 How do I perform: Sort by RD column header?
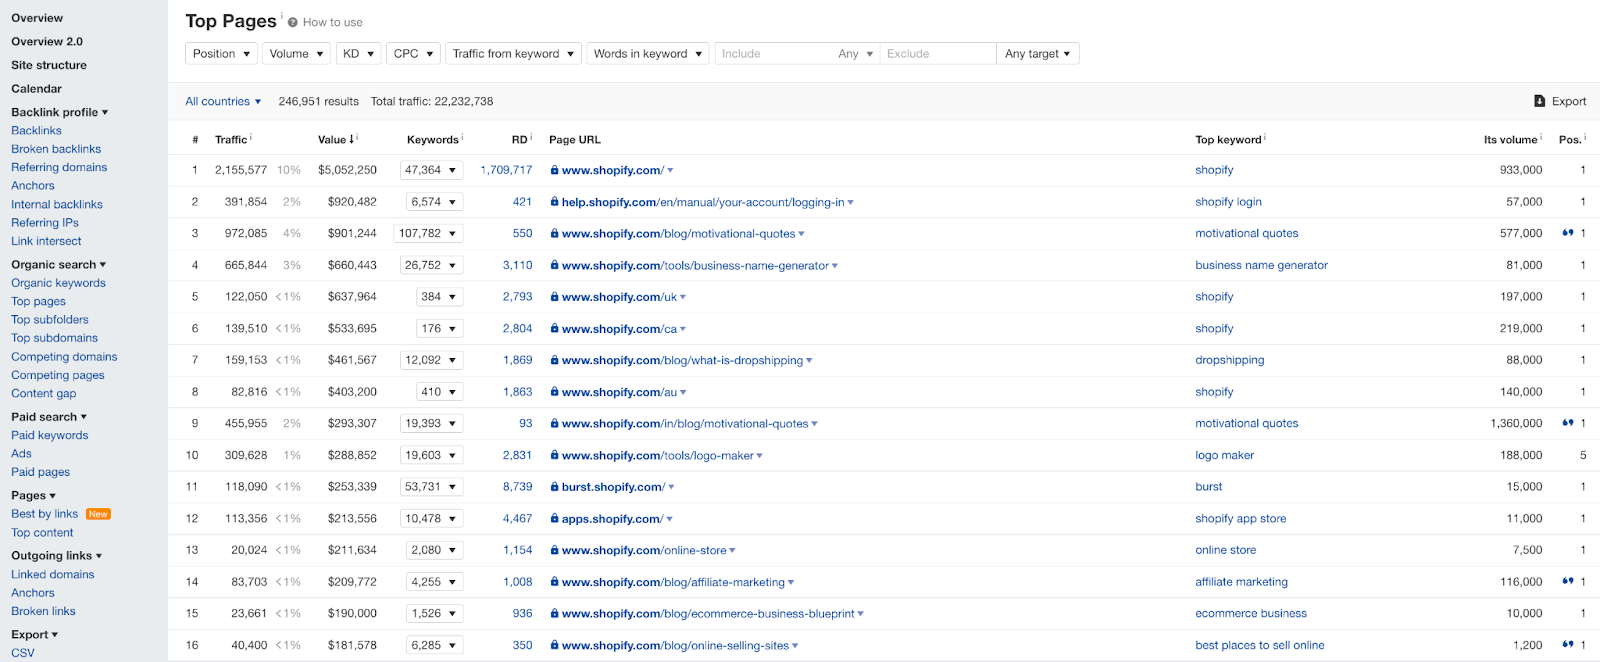519,139
